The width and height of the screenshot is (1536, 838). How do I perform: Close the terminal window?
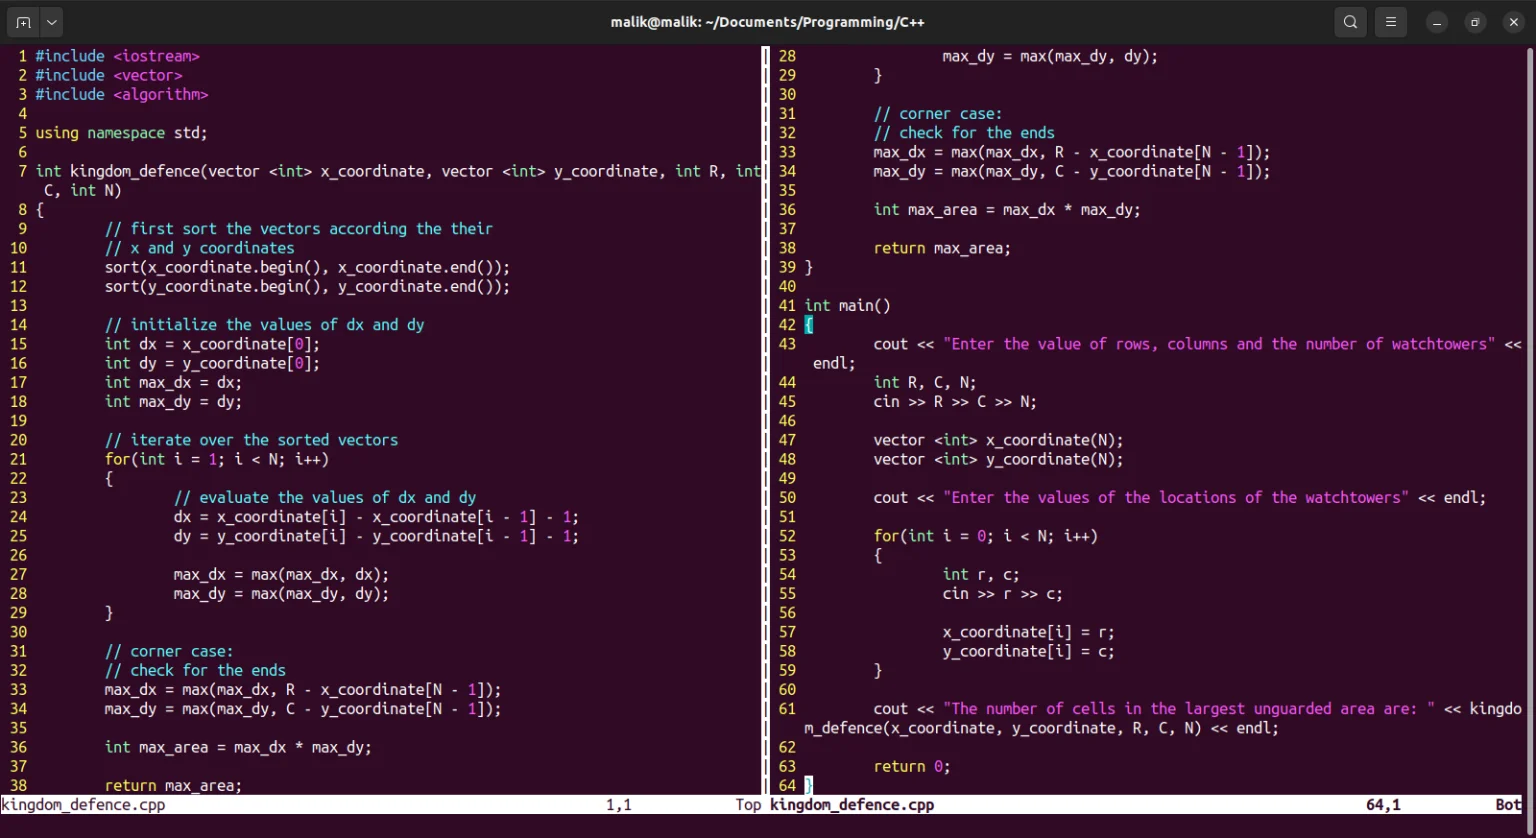point(1513,22)
